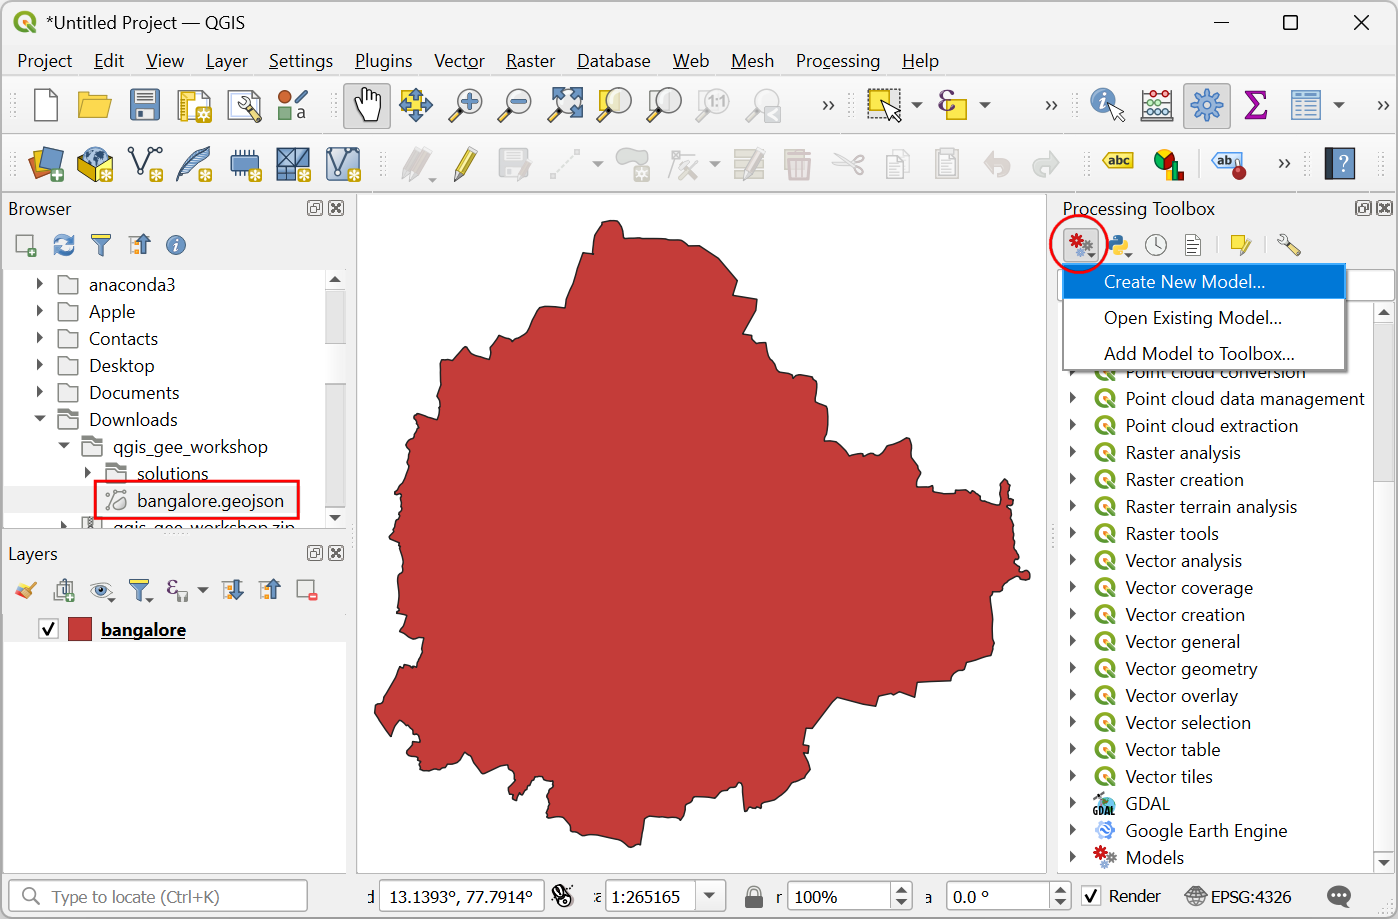Uncheck the bangalore layer visibility checkbox

click(48, 629)
